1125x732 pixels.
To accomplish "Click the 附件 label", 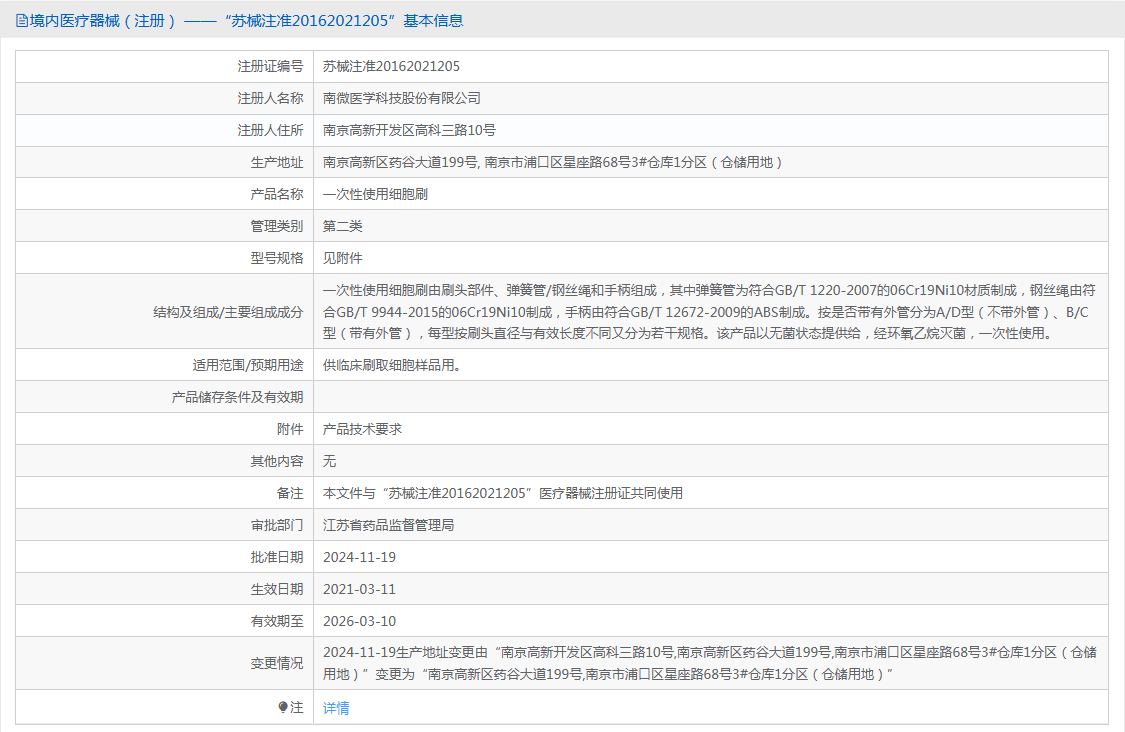I will [x=290, y=429].
